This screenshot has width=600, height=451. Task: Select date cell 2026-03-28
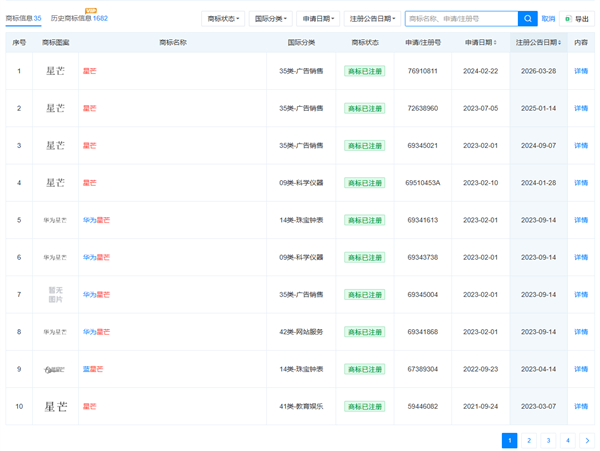[x=538, y=71]
